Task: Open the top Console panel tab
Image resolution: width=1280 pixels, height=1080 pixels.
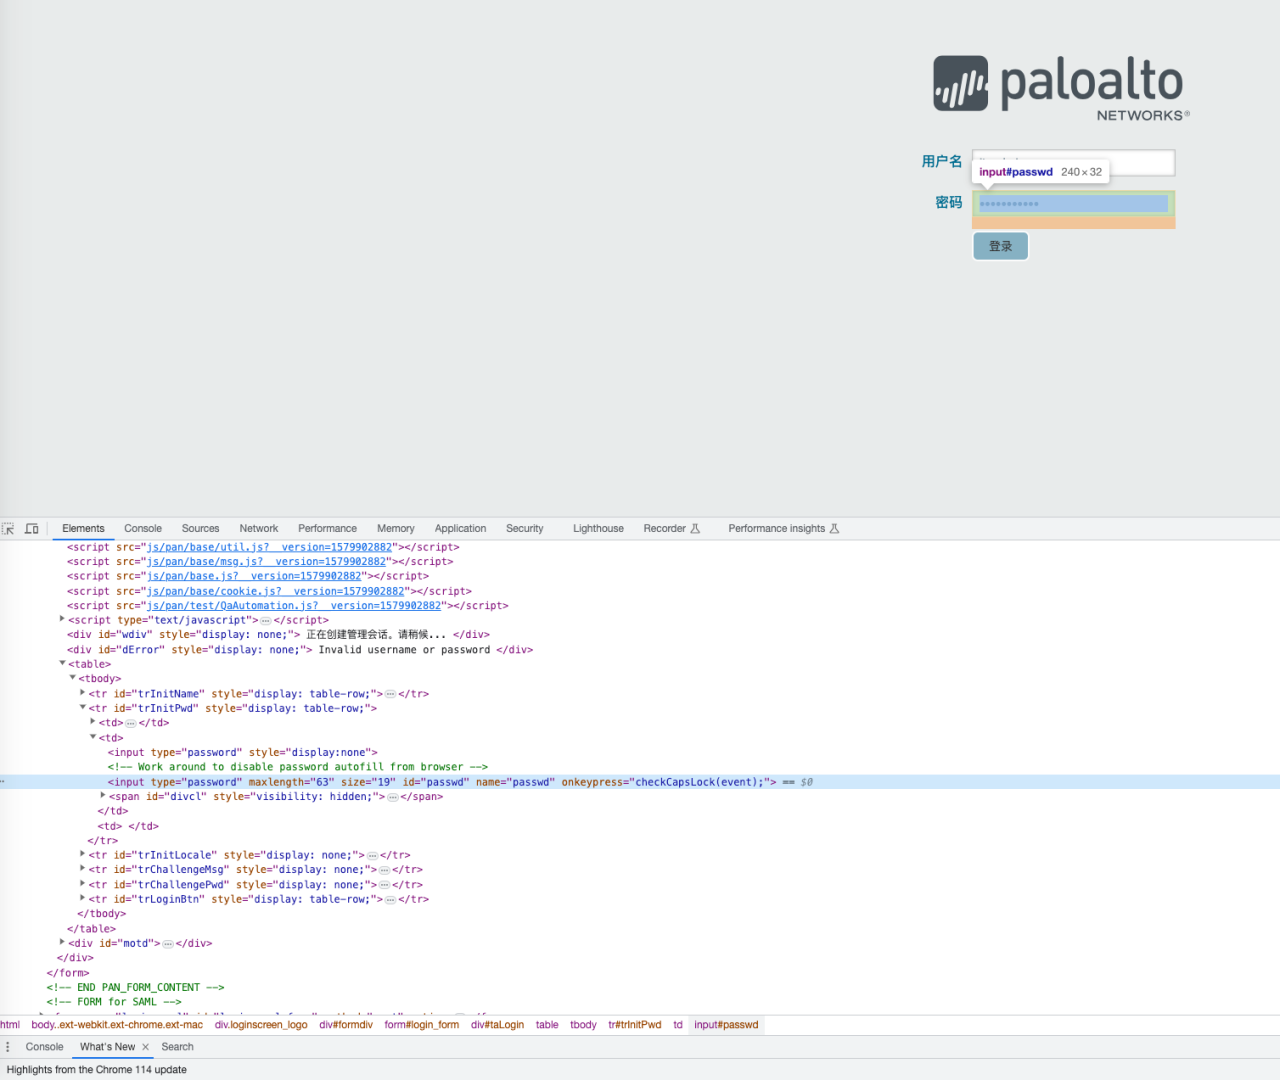Action: [x=143, y=529]
